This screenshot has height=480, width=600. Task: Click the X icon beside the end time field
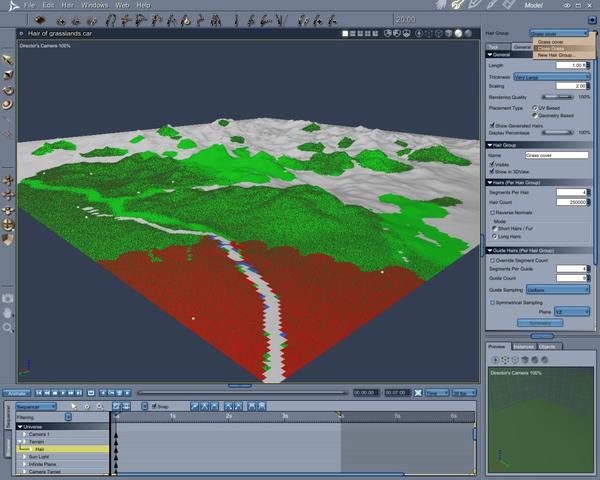[x=418, y=393]
